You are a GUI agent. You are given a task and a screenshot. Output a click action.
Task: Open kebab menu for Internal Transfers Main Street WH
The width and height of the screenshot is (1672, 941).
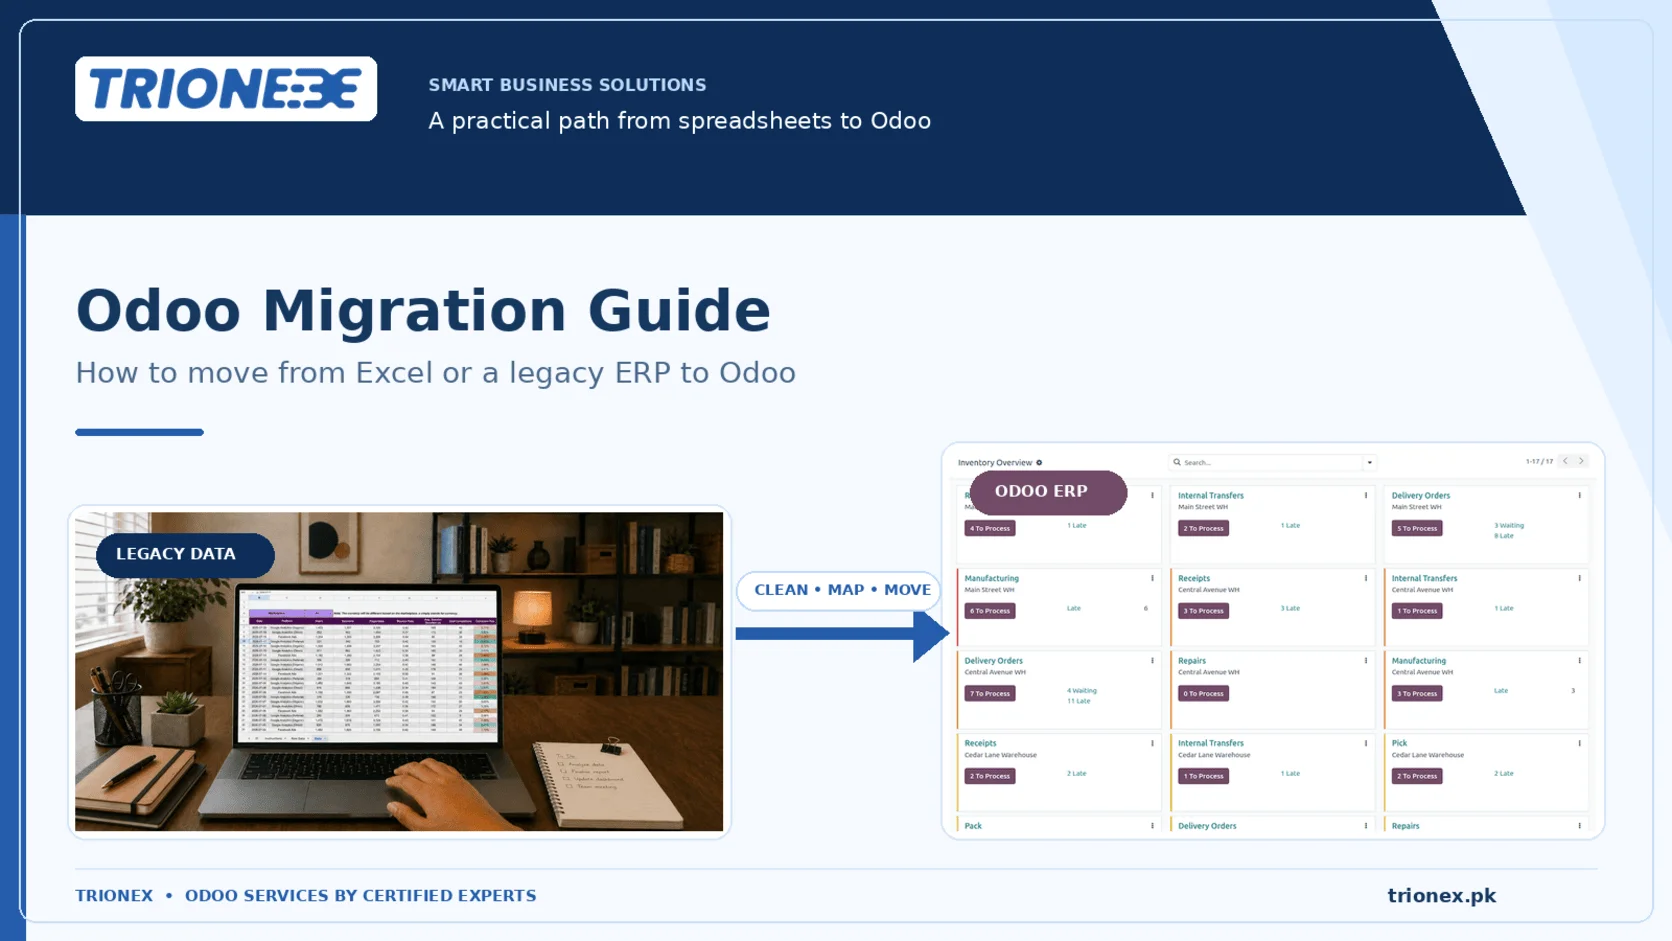[x=1366, y=495]
